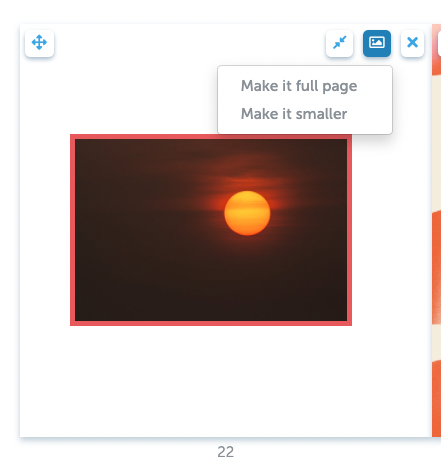Click the blue X remove-page icon
This screenshot has height=470, width=441.
click(x=412, y=43)
